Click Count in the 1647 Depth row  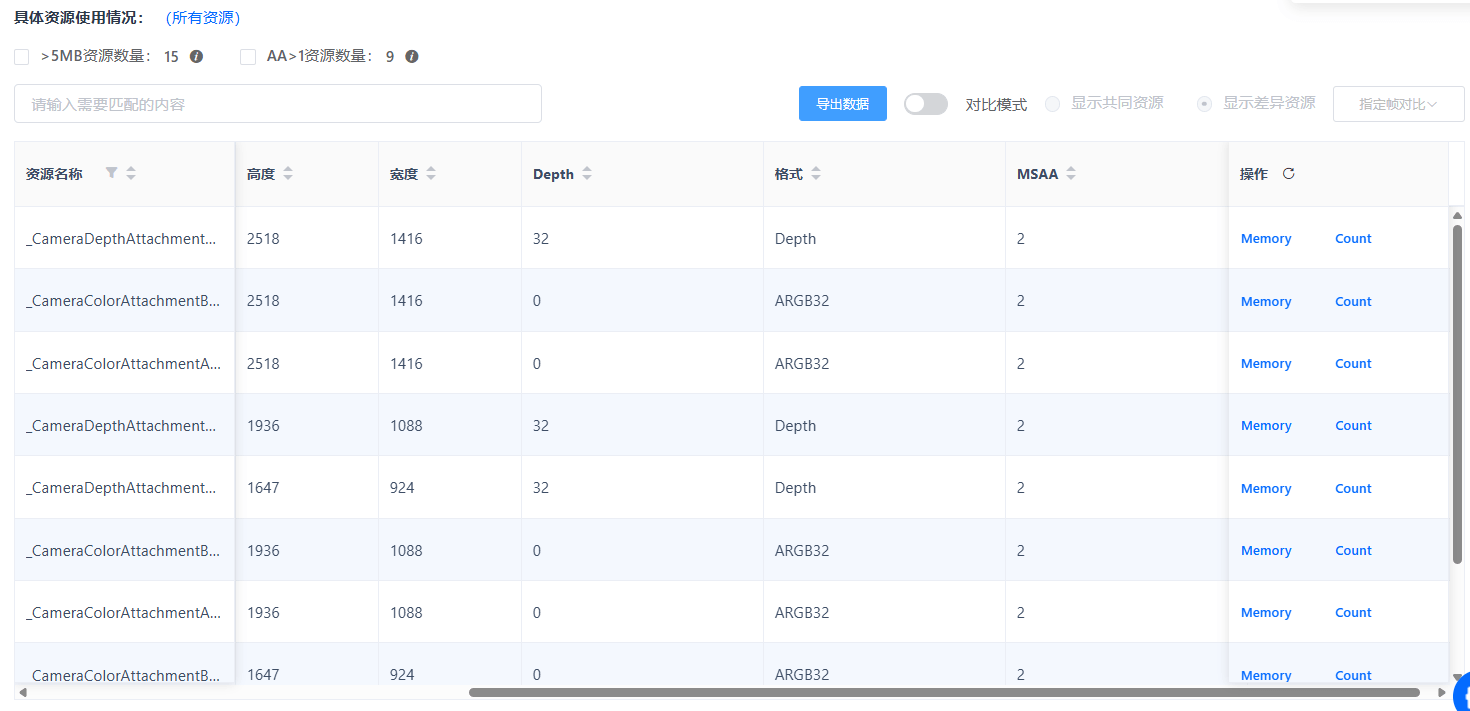1353,489
